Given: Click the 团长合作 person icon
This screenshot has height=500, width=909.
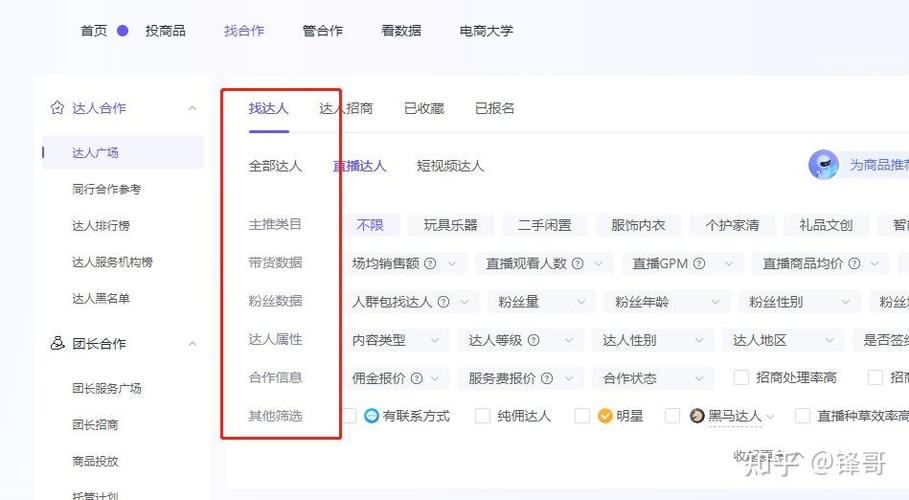Looking at the screenshot, I should (57, 343).
